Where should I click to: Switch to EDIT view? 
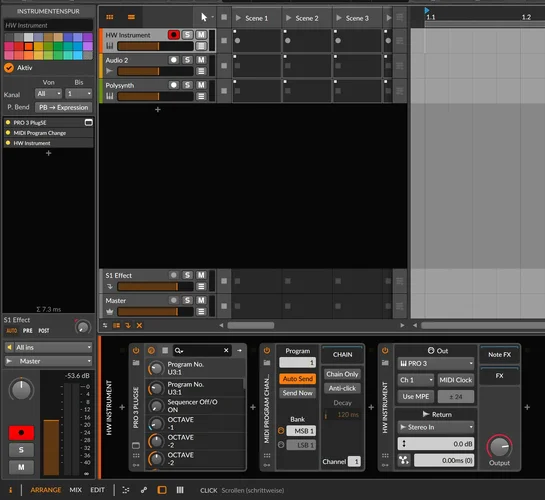tap(97, 490)
